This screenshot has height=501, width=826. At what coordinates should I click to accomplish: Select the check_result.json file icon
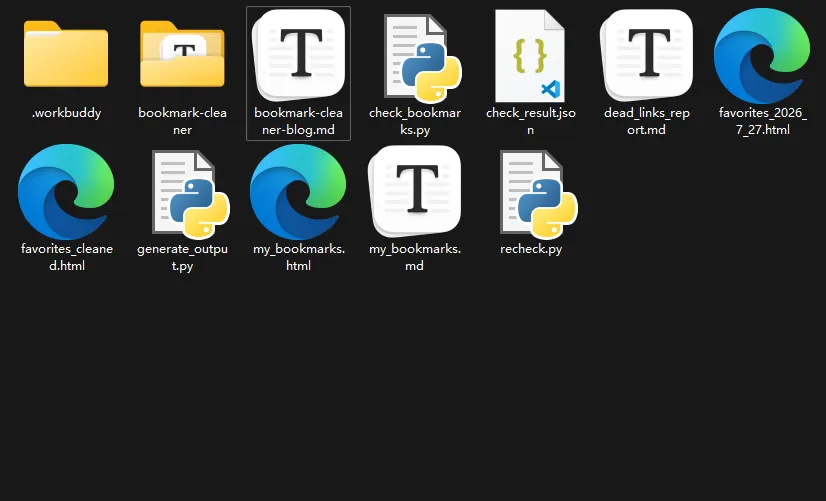click(530, 56)
